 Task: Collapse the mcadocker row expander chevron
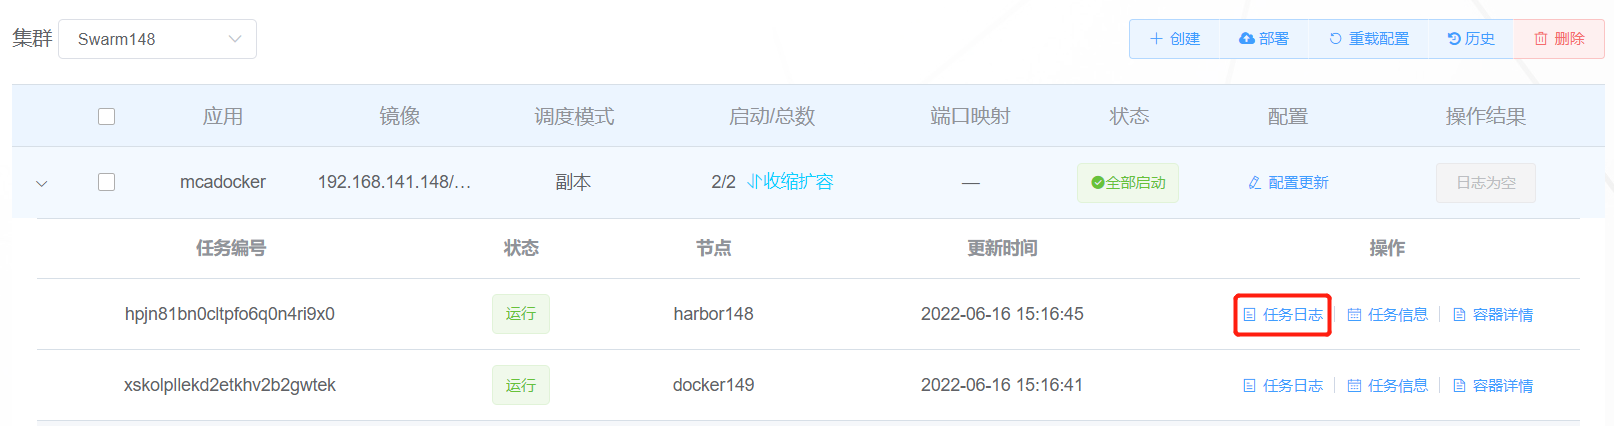42,183
